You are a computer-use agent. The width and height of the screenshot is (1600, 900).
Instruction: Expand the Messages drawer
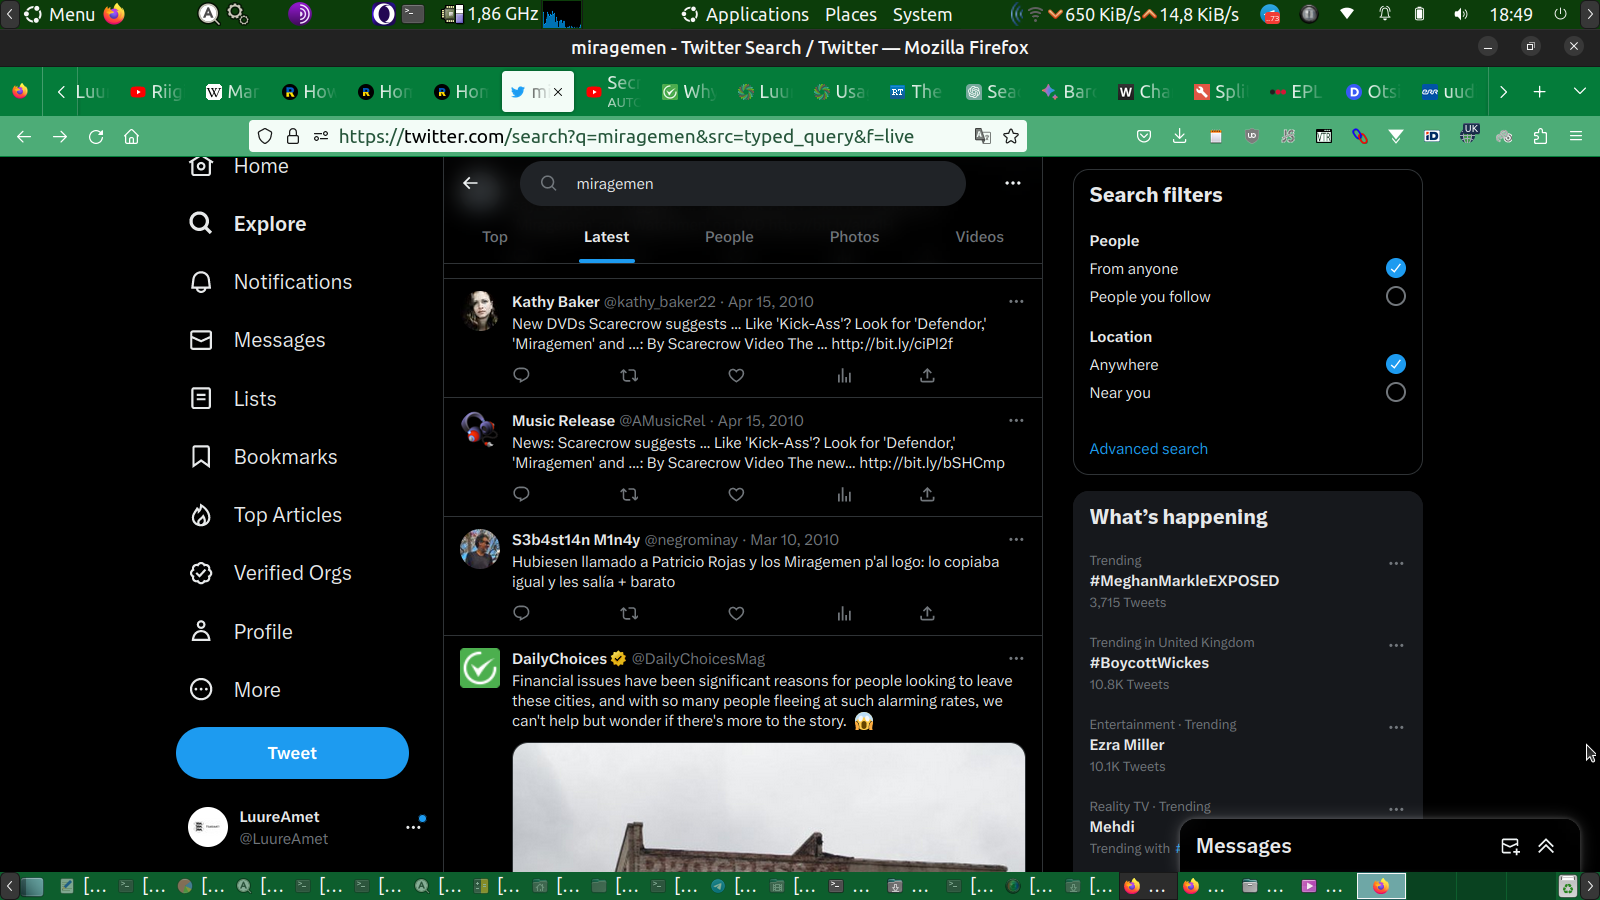1546,846
